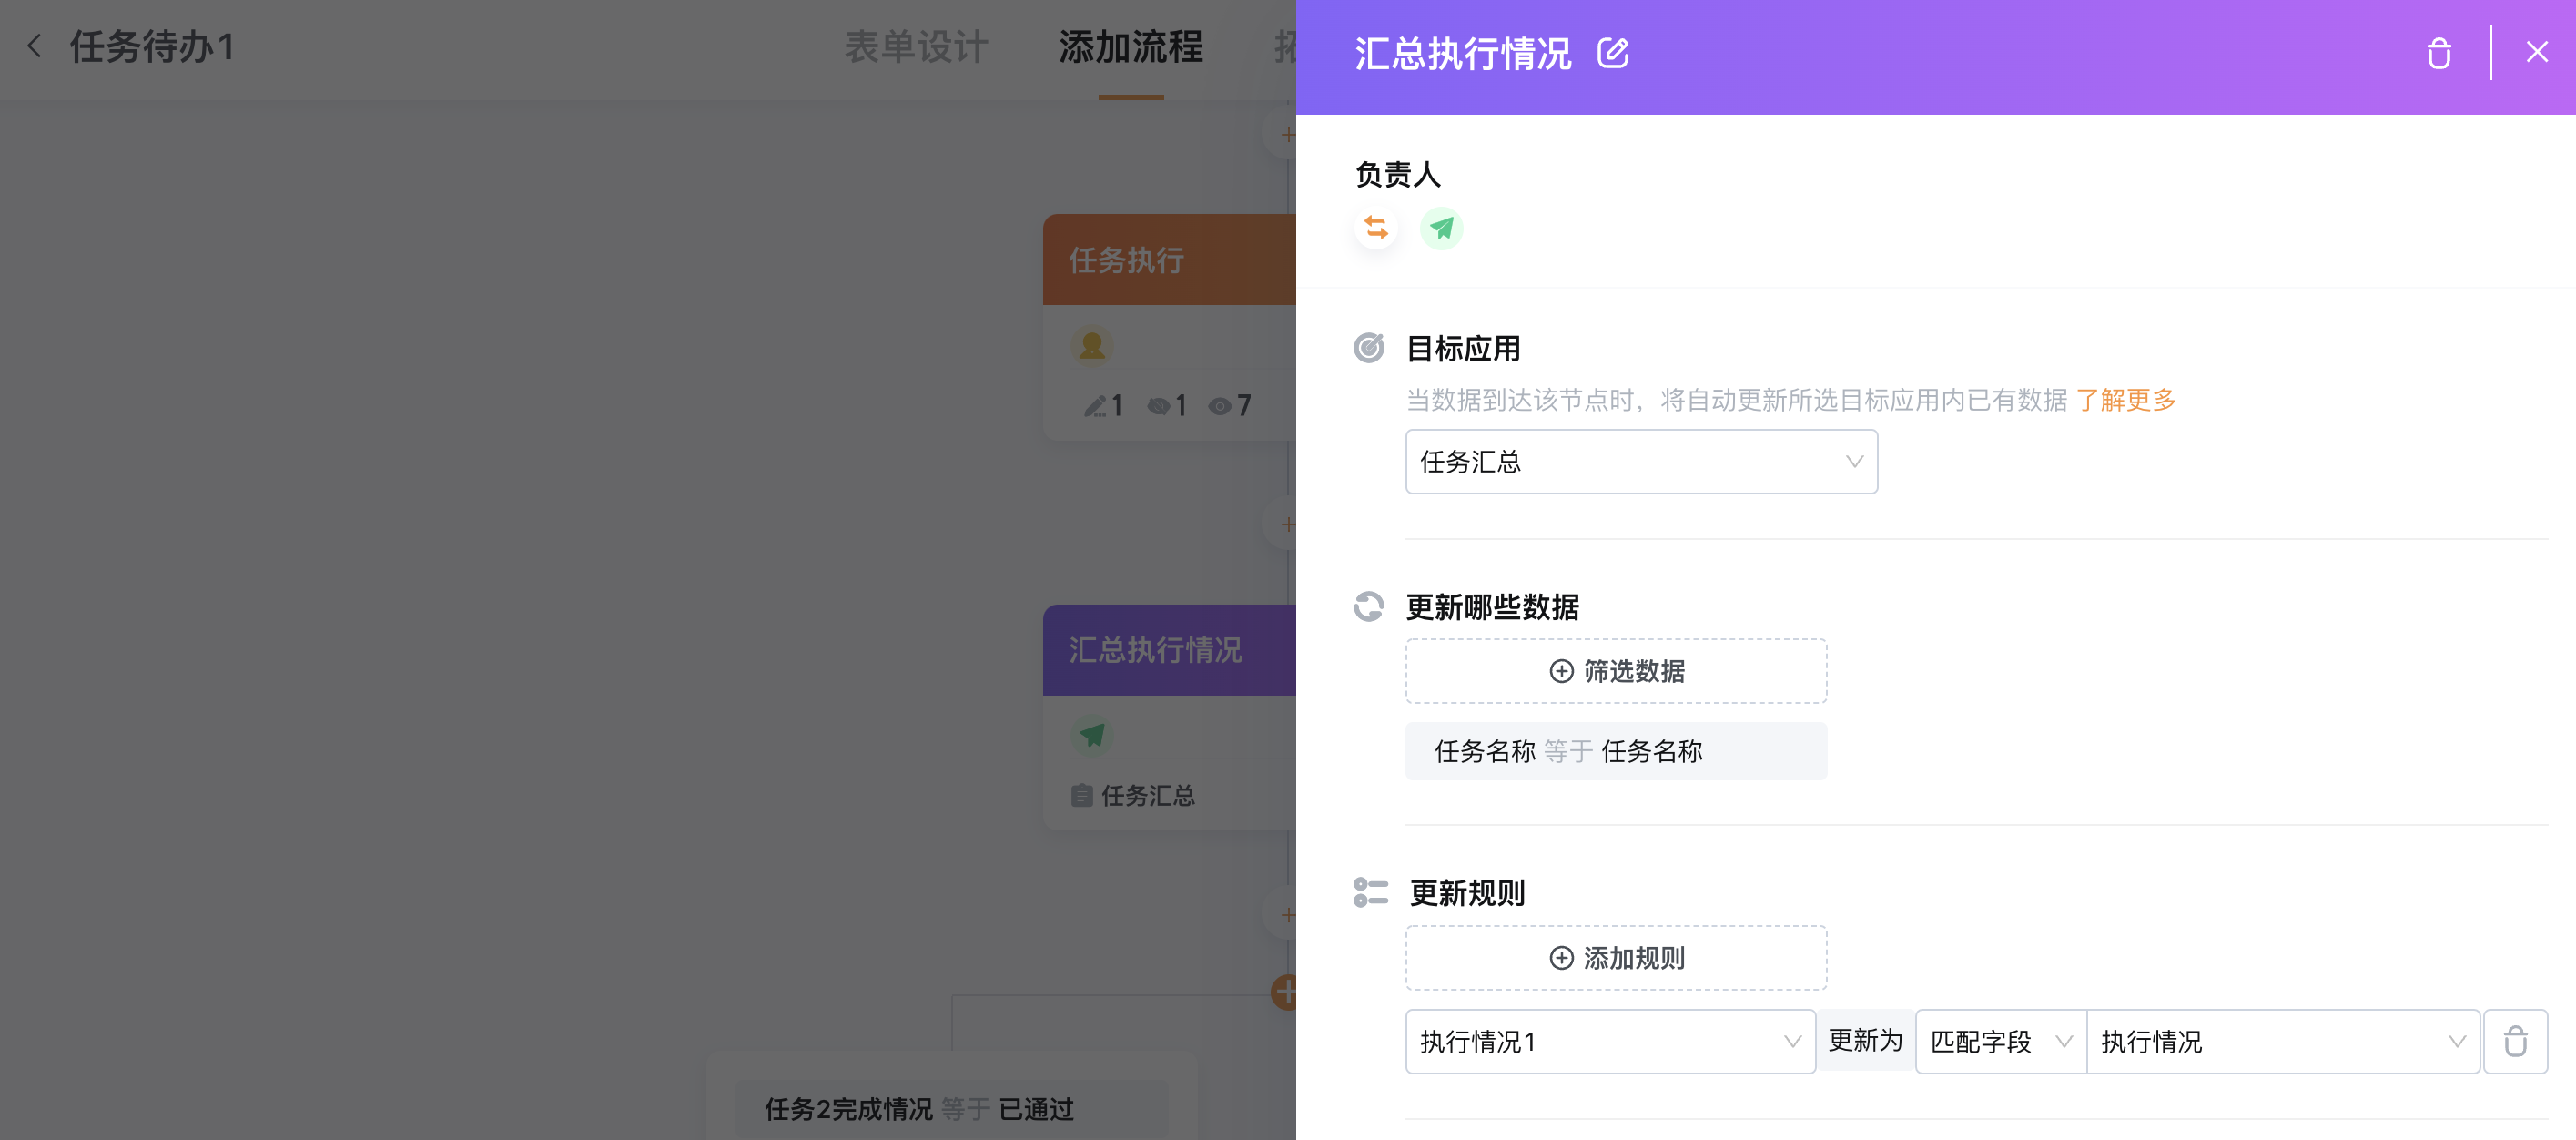Close the 汇总执行情况 side panel
This screenshot has height=1140, width=2576.
(2536, 52)
